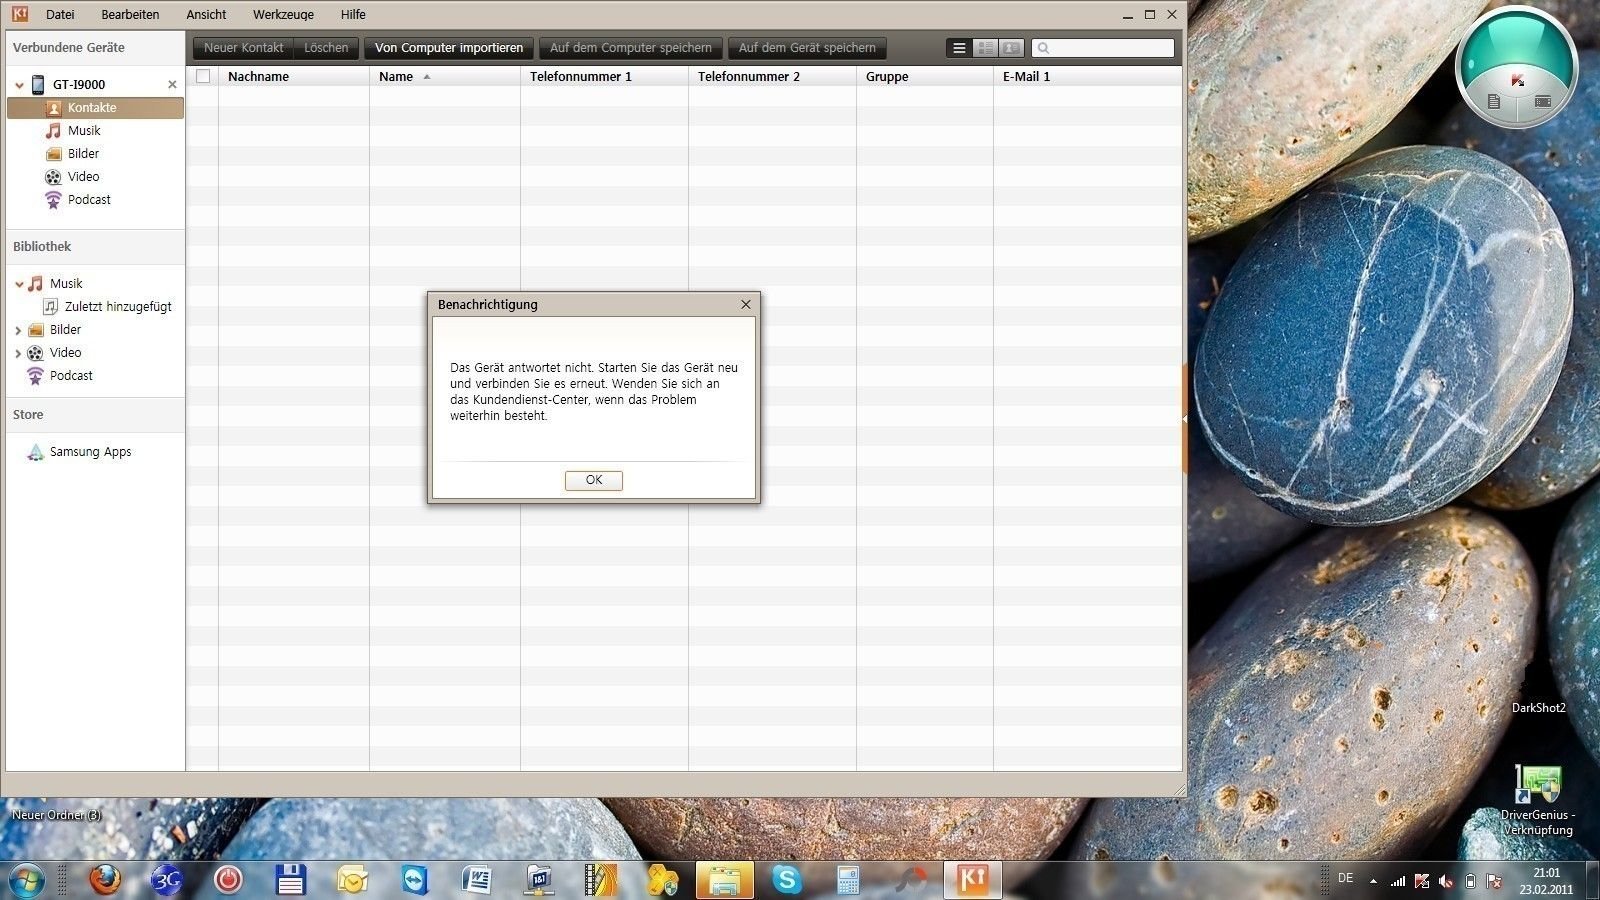
Task: Open Calculator from the taskbar
Action: tap(848, 880)
